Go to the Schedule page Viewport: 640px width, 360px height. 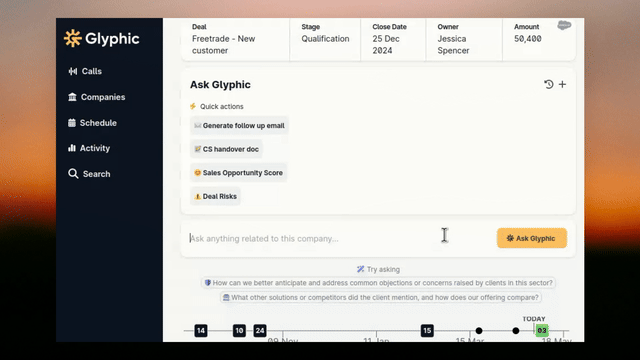pos(92,123)
